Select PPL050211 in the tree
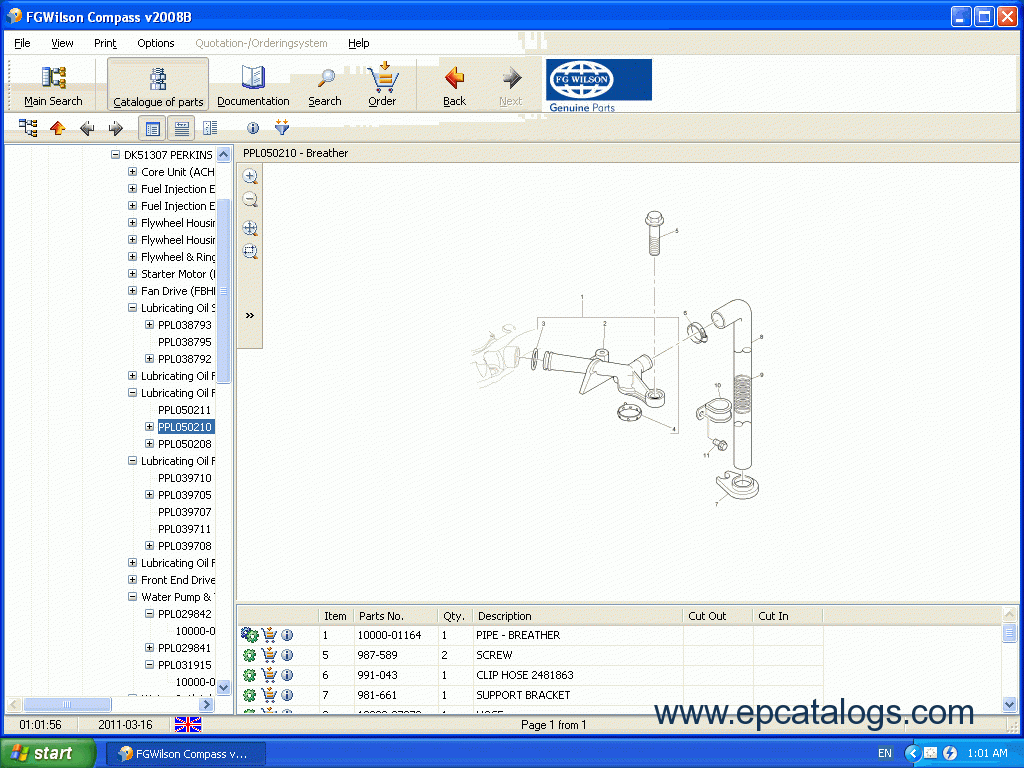Viewport: 1024px width, 768px height. tap(185, 409)
